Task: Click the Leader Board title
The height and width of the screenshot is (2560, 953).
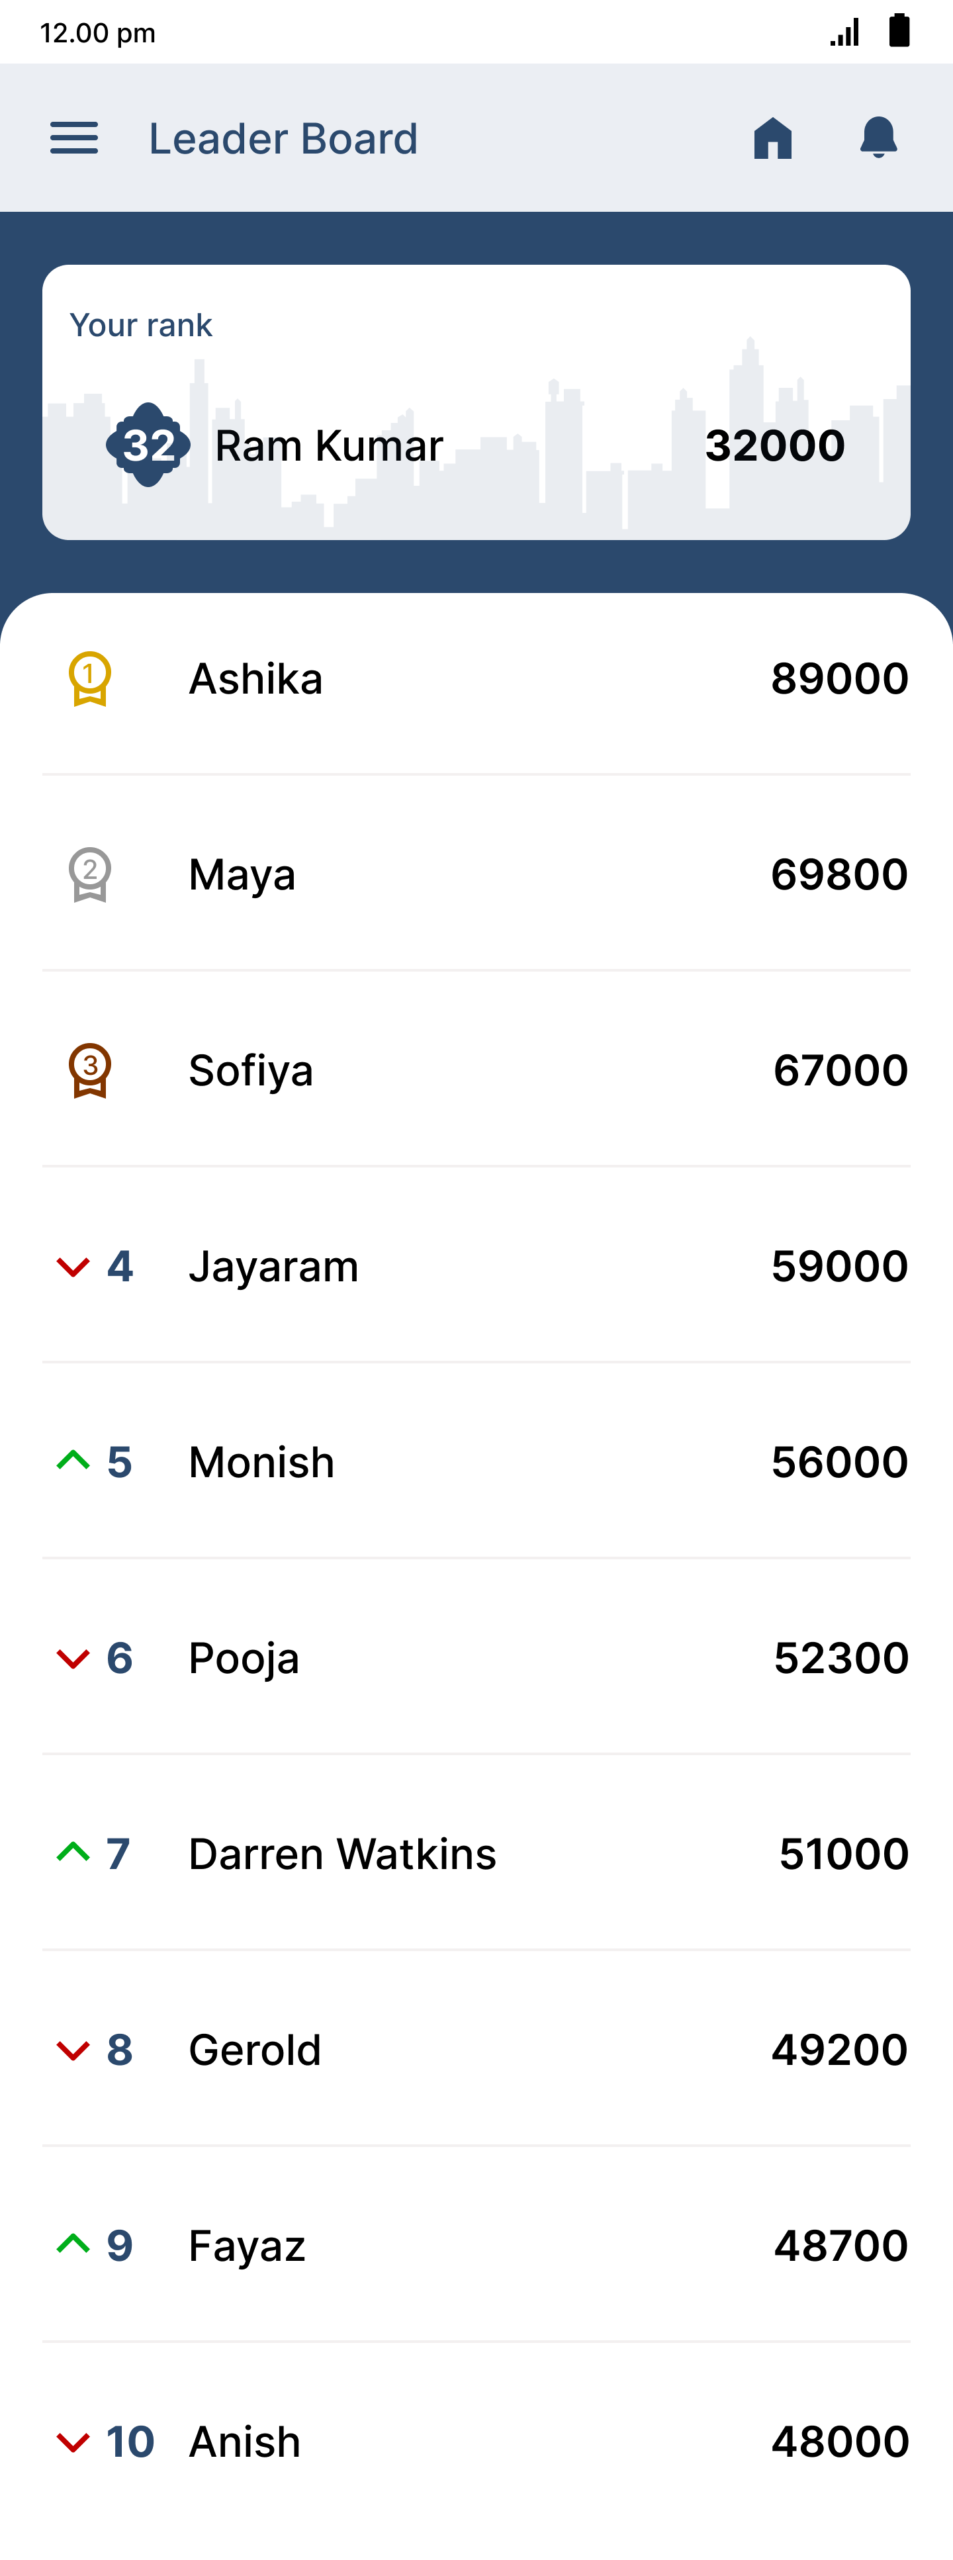Action: 283,139
